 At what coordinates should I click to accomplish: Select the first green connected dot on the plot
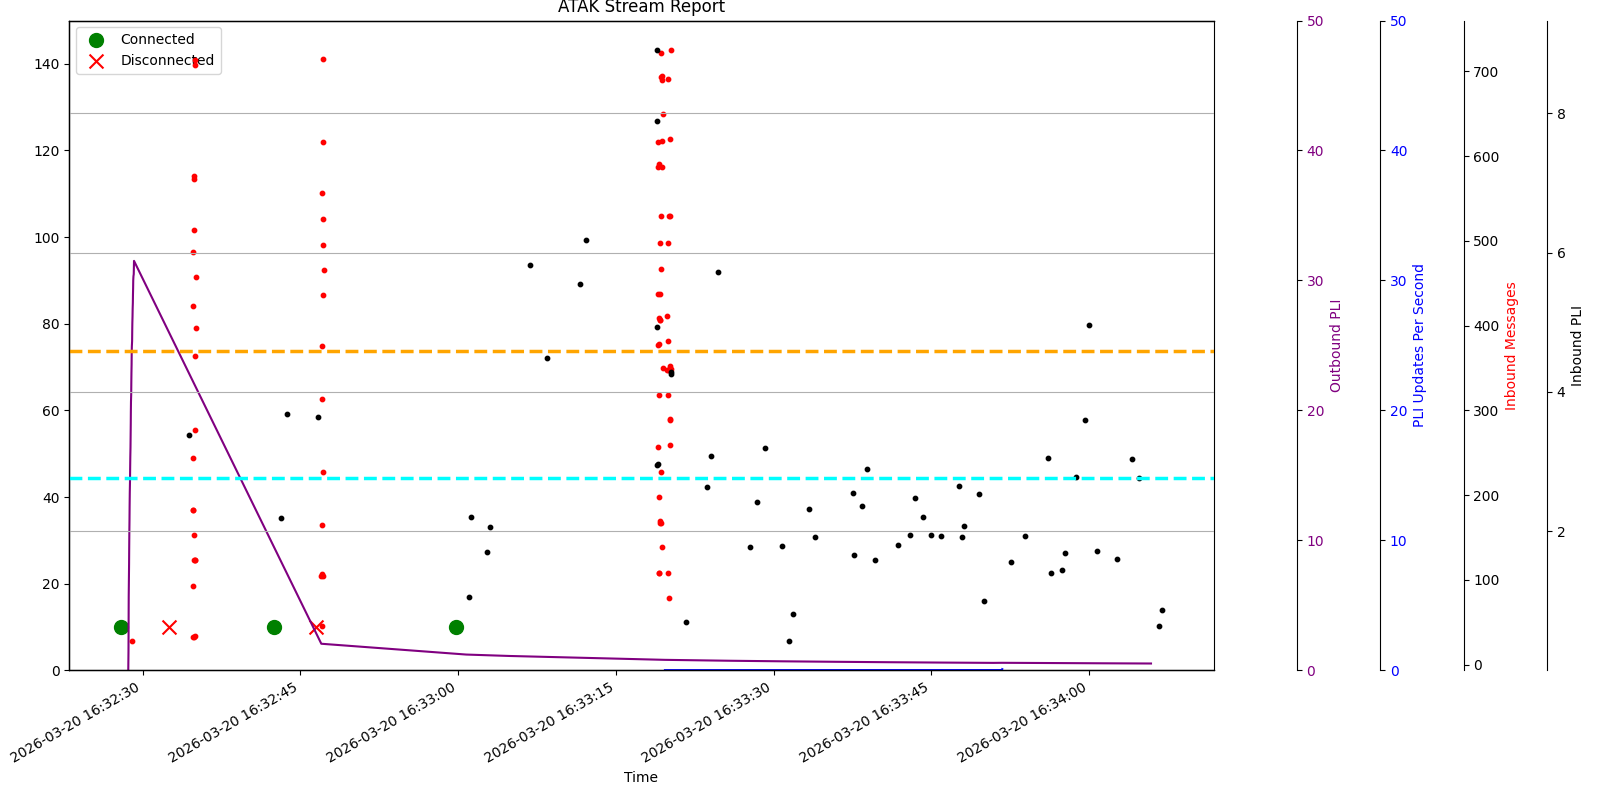(121, 627)
